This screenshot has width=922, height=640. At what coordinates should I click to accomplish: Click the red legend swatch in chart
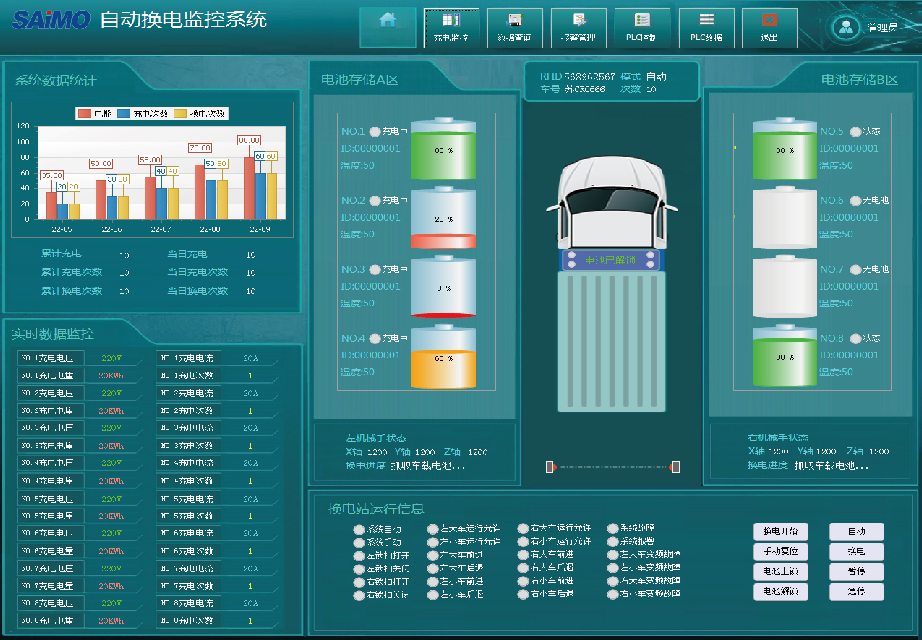85,114
